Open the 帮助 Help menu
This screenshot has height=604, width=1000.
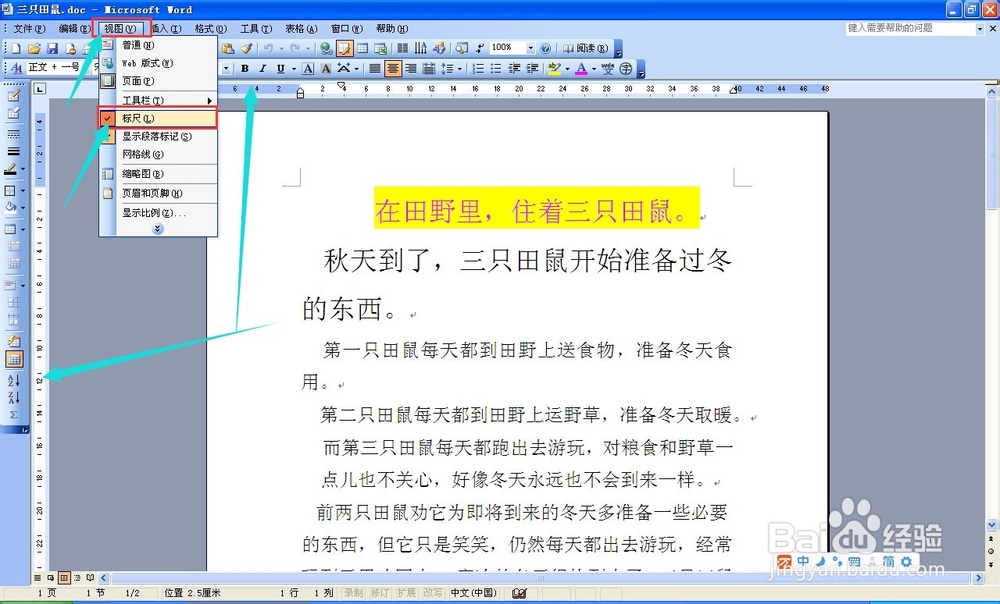coord(392,29)
